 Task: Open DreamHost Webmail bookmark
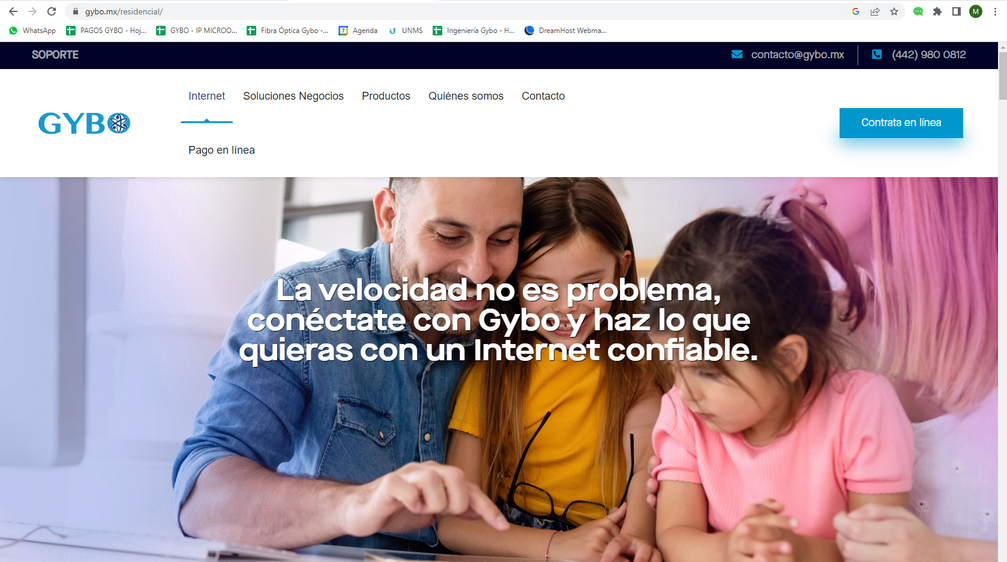point(566,30)
